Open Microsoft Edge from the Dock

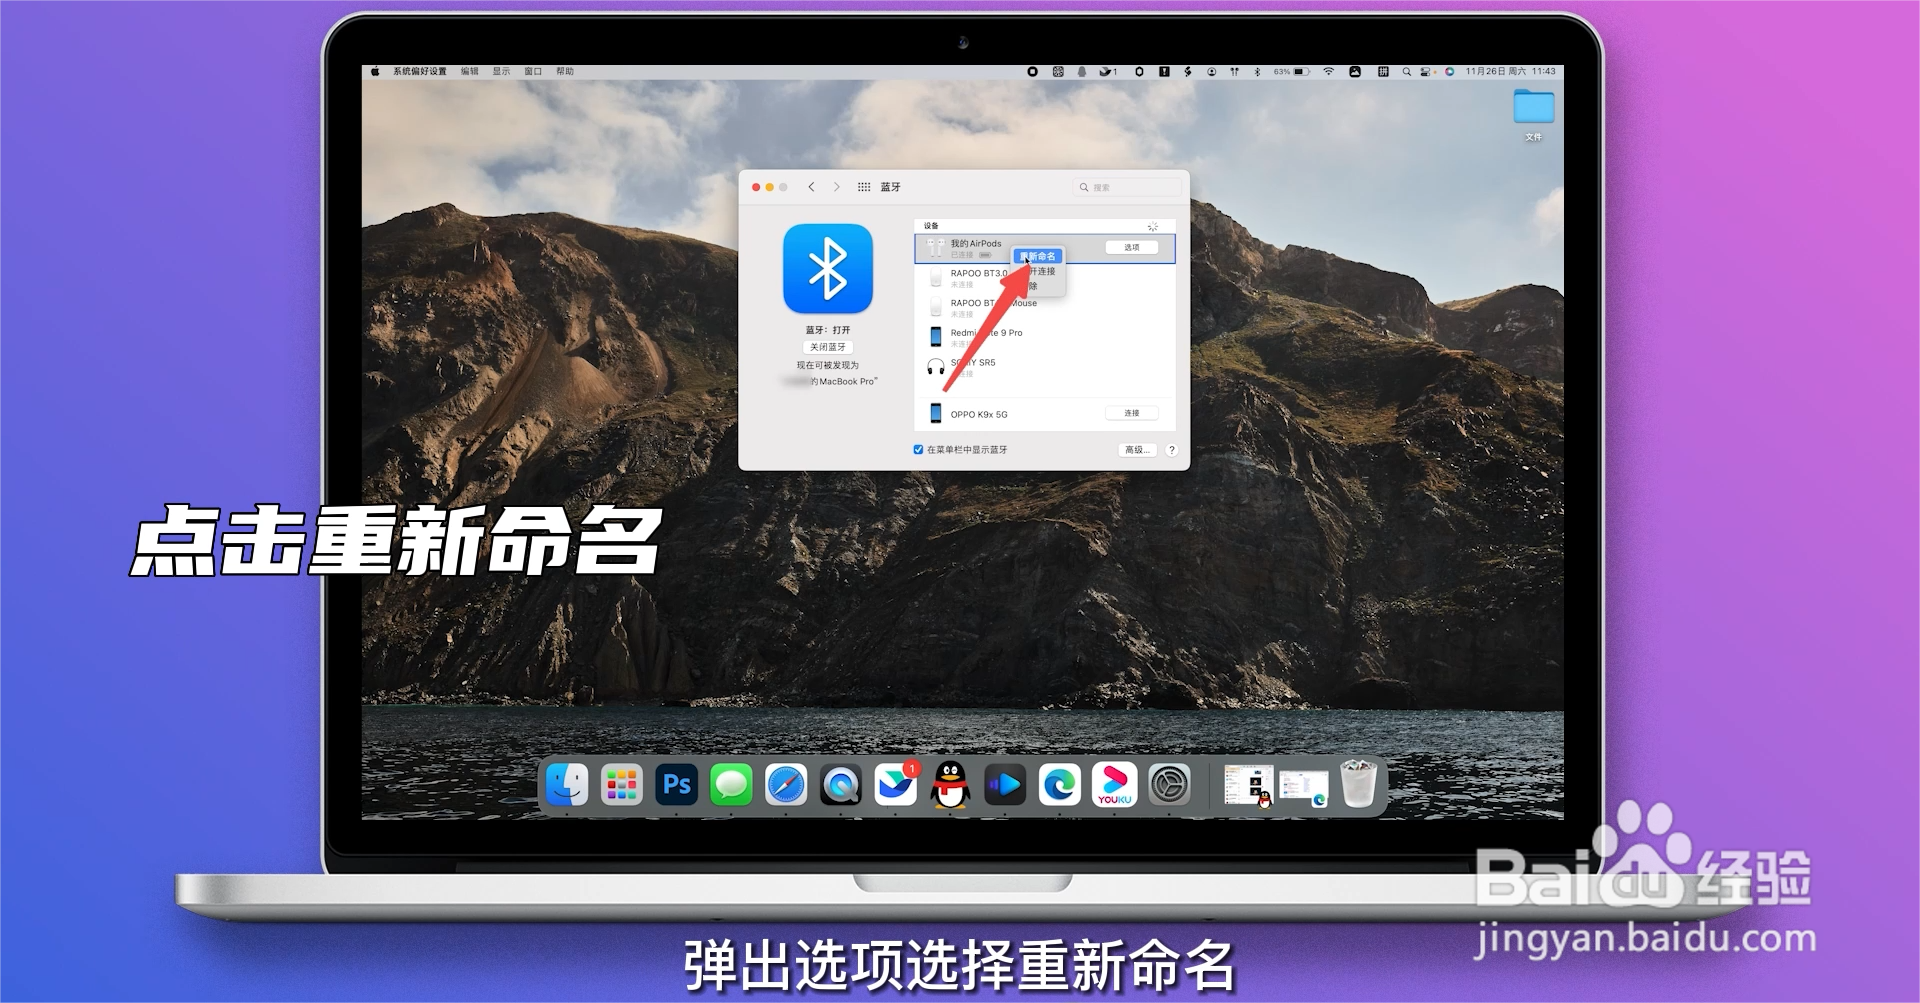[1060, 785]
